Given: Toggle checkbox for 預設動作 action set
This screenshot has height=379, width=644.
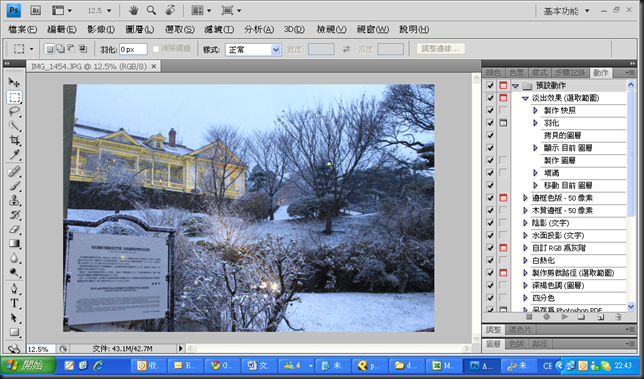Looking at the screenshot, I should point(490,85).
